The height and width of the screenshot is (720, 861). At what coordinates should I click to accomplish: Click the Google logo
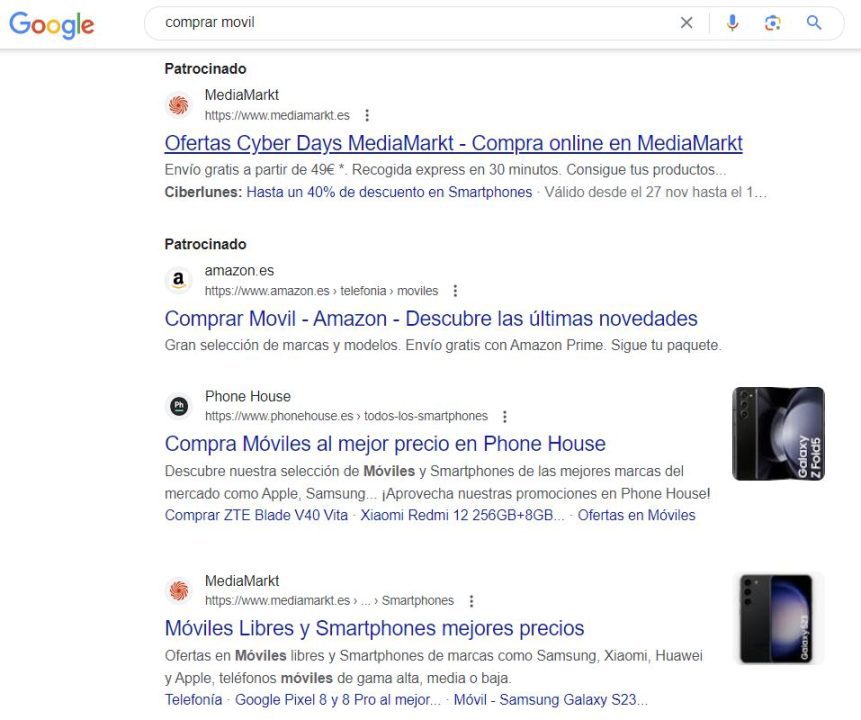click(x=52, y=25)
